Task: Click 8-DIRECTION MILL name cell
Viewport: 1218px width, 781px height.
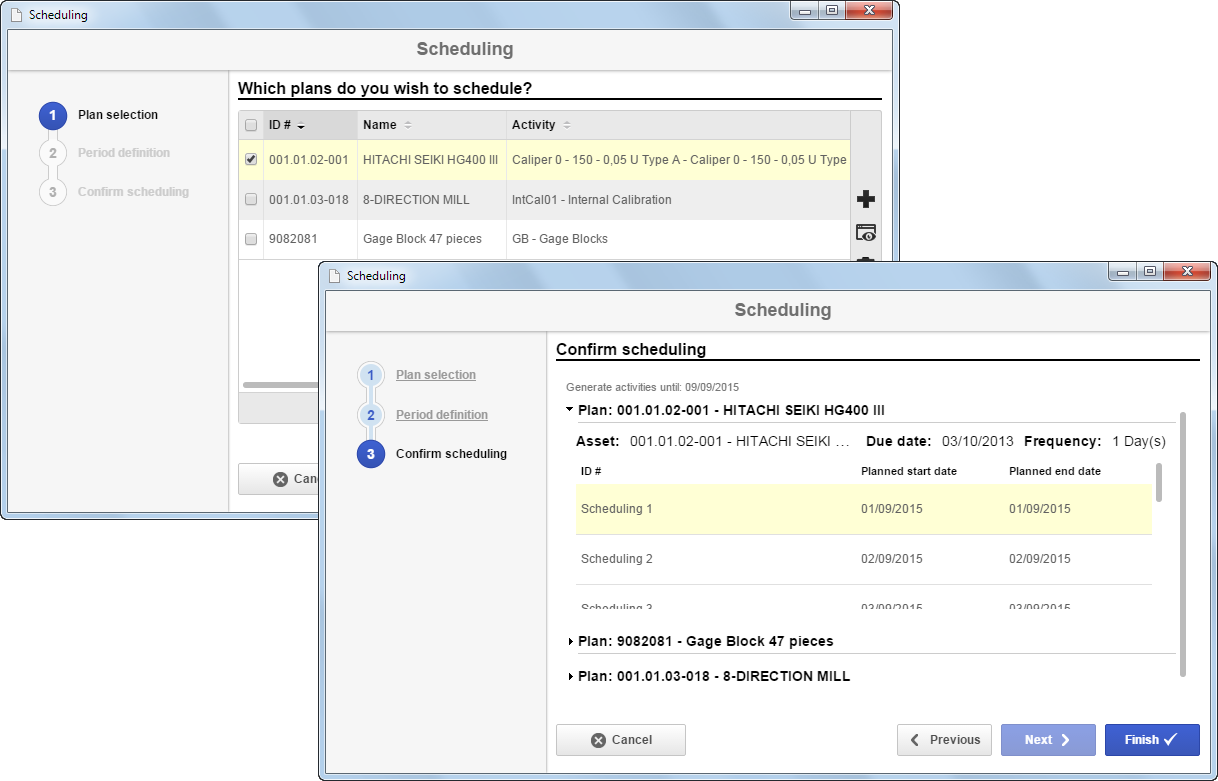Action: point(431,200)
